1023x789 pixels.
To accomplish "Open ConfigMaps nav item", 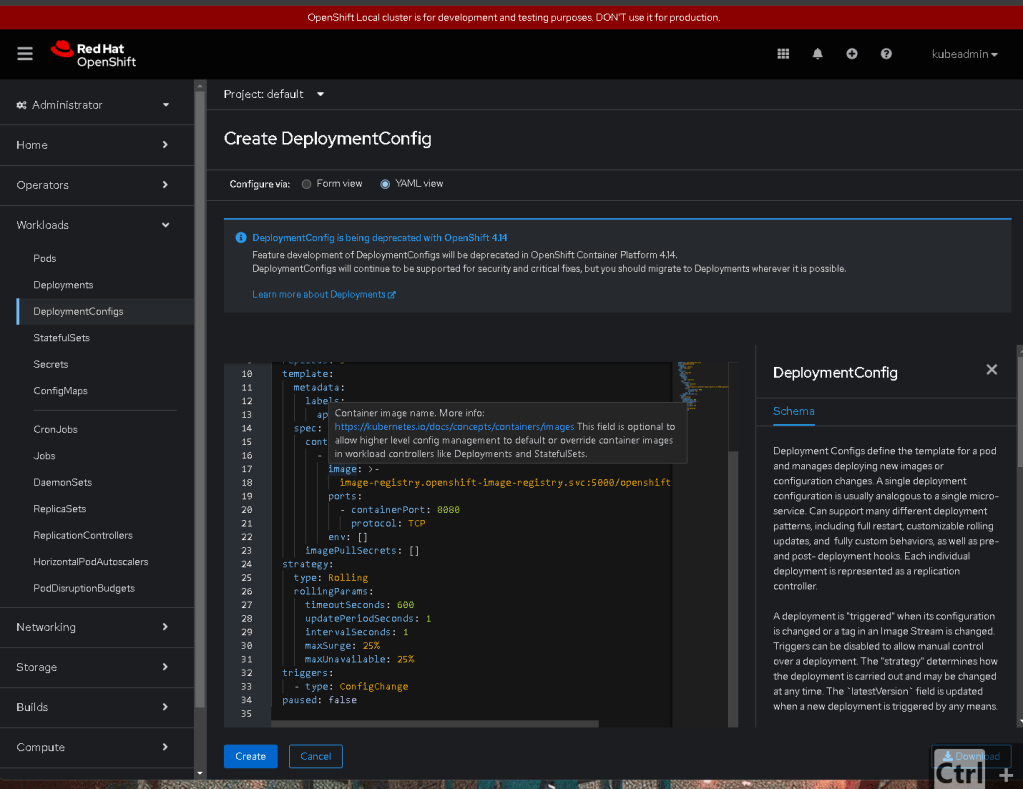I will tap(60, 391).
